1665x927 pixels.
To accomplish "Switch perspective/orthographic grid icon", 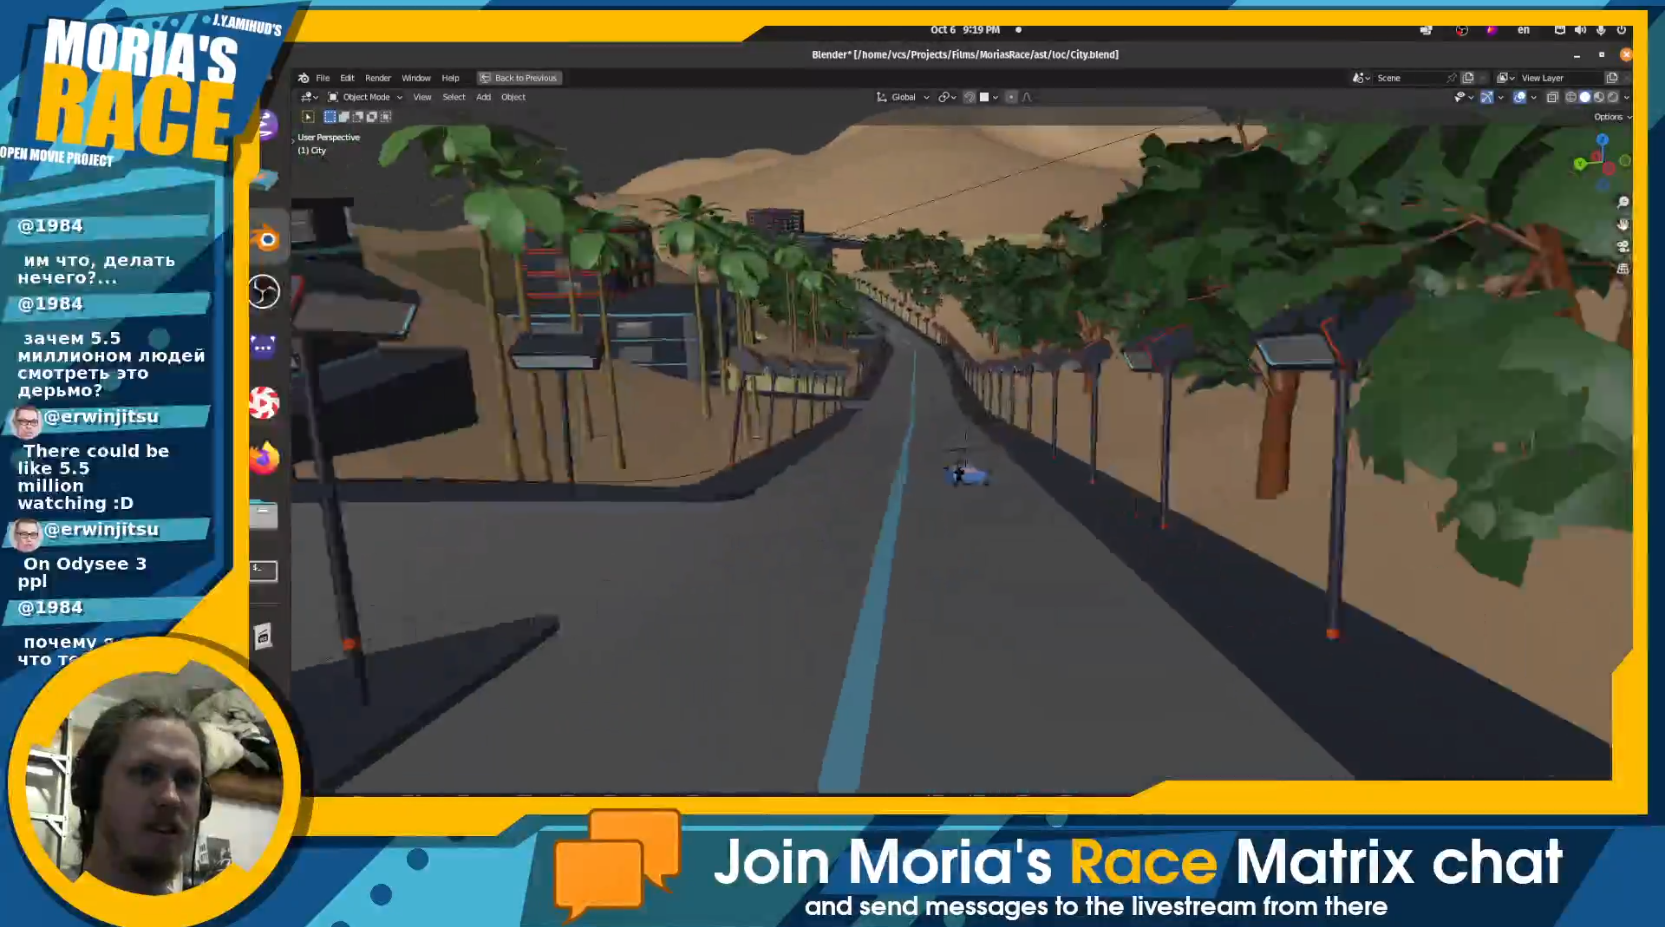I will coord(1623,269).
